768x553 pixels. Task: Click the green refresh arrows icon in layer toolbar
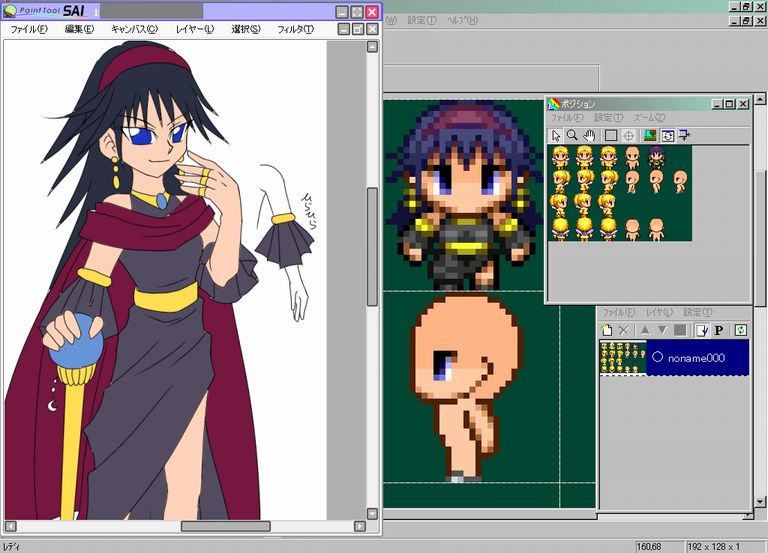(x=741, y=331)
